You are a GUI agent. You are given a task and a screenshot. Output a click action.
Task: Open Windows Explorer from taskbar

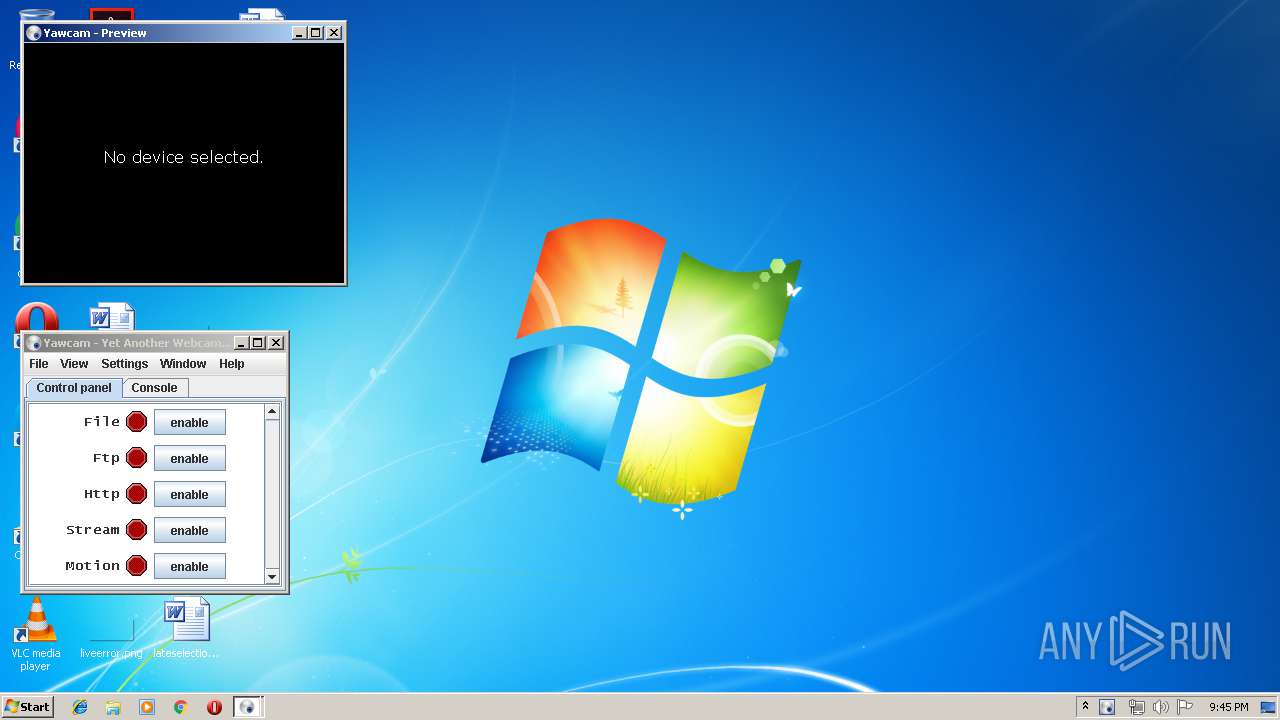tap(113, 707)
